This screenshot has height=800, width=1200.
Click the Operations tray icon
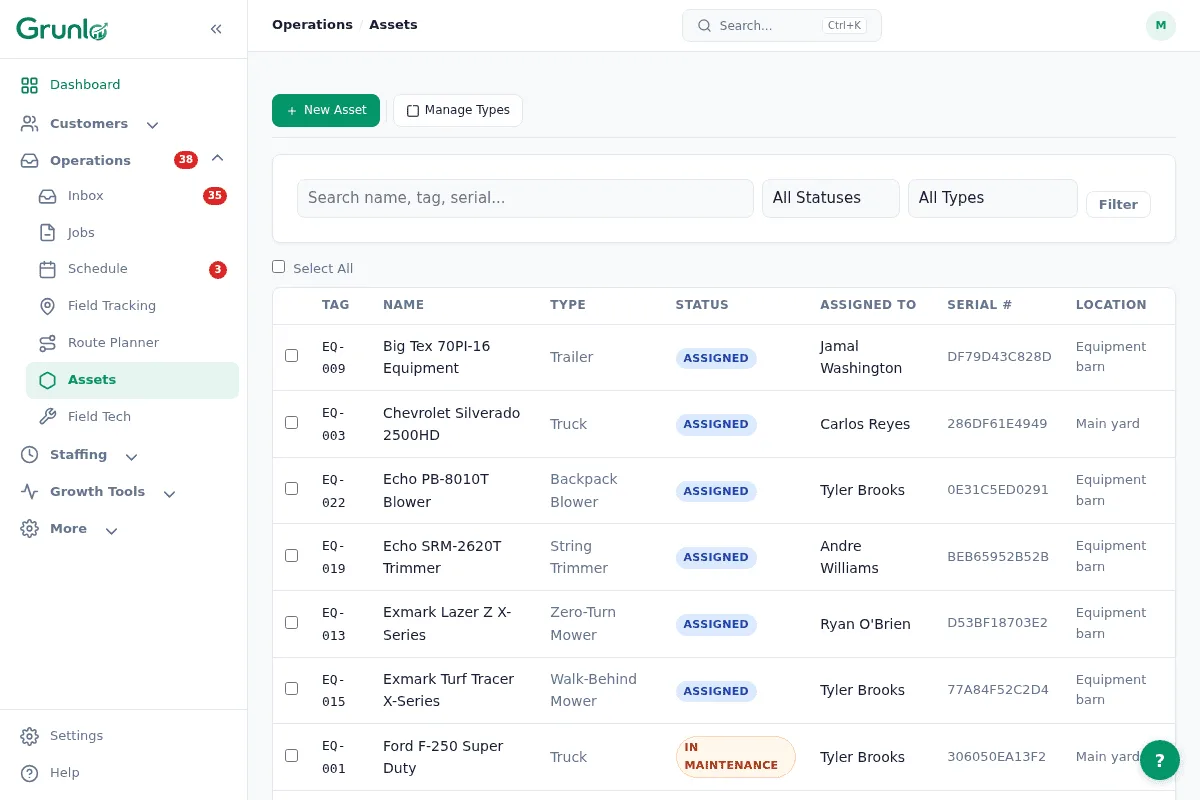tap(30, 160)
